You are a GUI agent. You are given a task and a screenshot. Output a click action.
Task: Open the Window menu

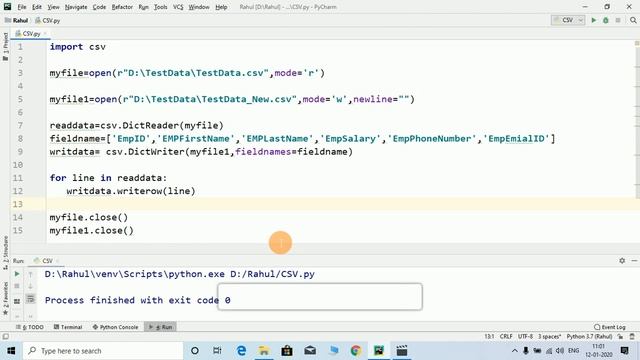(x=199, y=7)
